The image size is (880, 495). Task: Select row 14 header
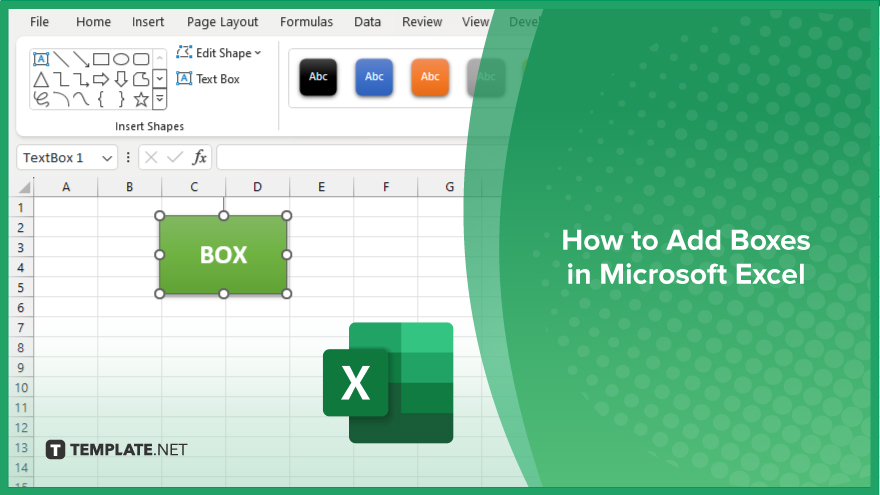click(21, 468)
